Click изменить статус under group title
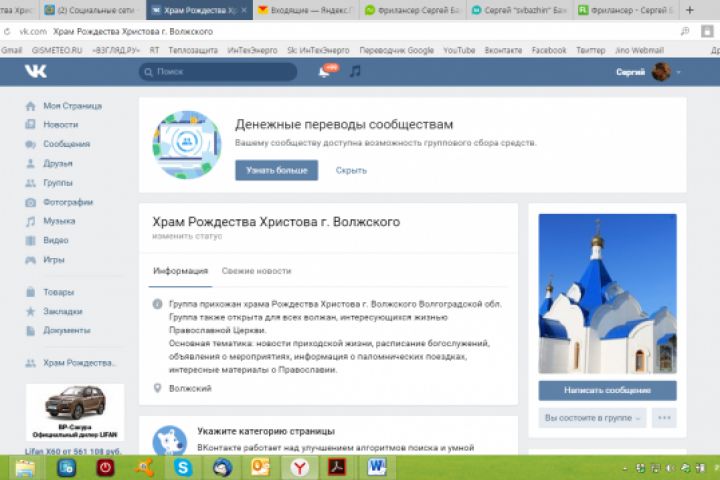This screenshot has width=720, height=480. point(187,236)
